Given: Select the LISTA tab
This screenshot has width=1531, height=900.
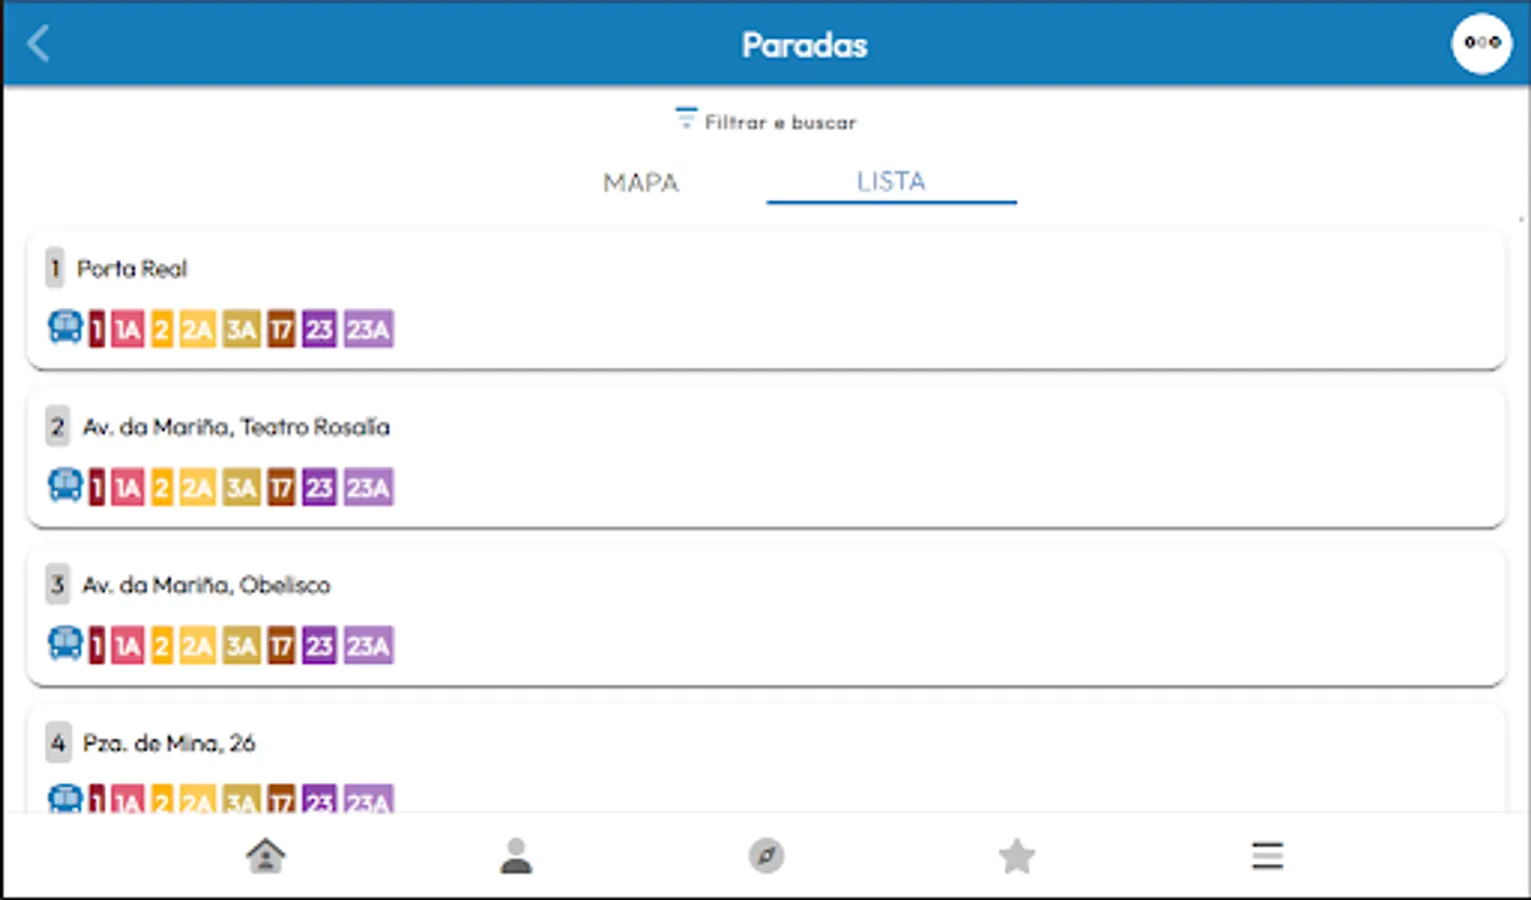Looking at the screenshot, I should click(891, 182).
